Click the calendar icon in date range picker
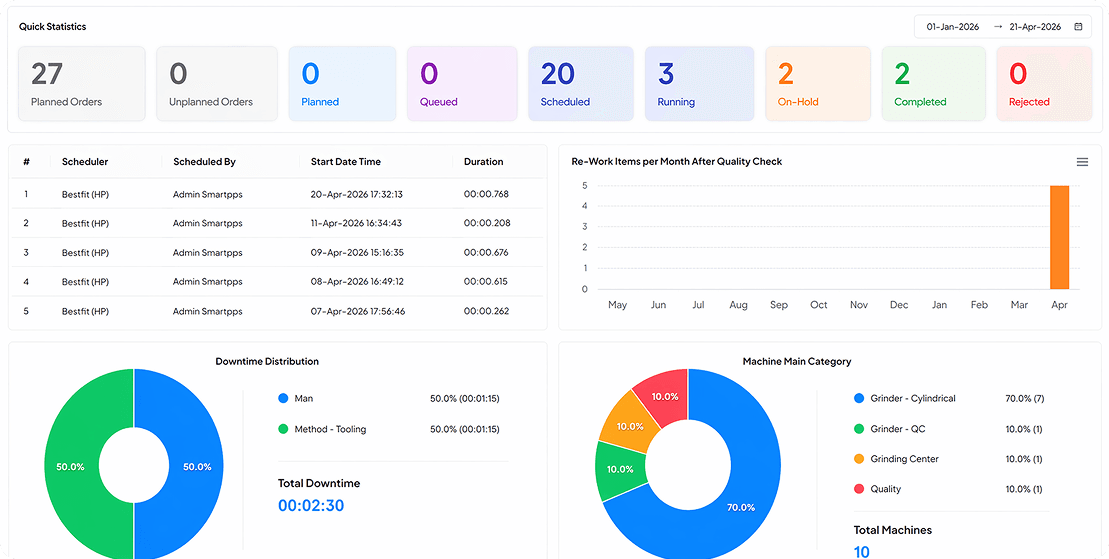The height and width of the screenshot is (559, 1109). [1078, 27]
